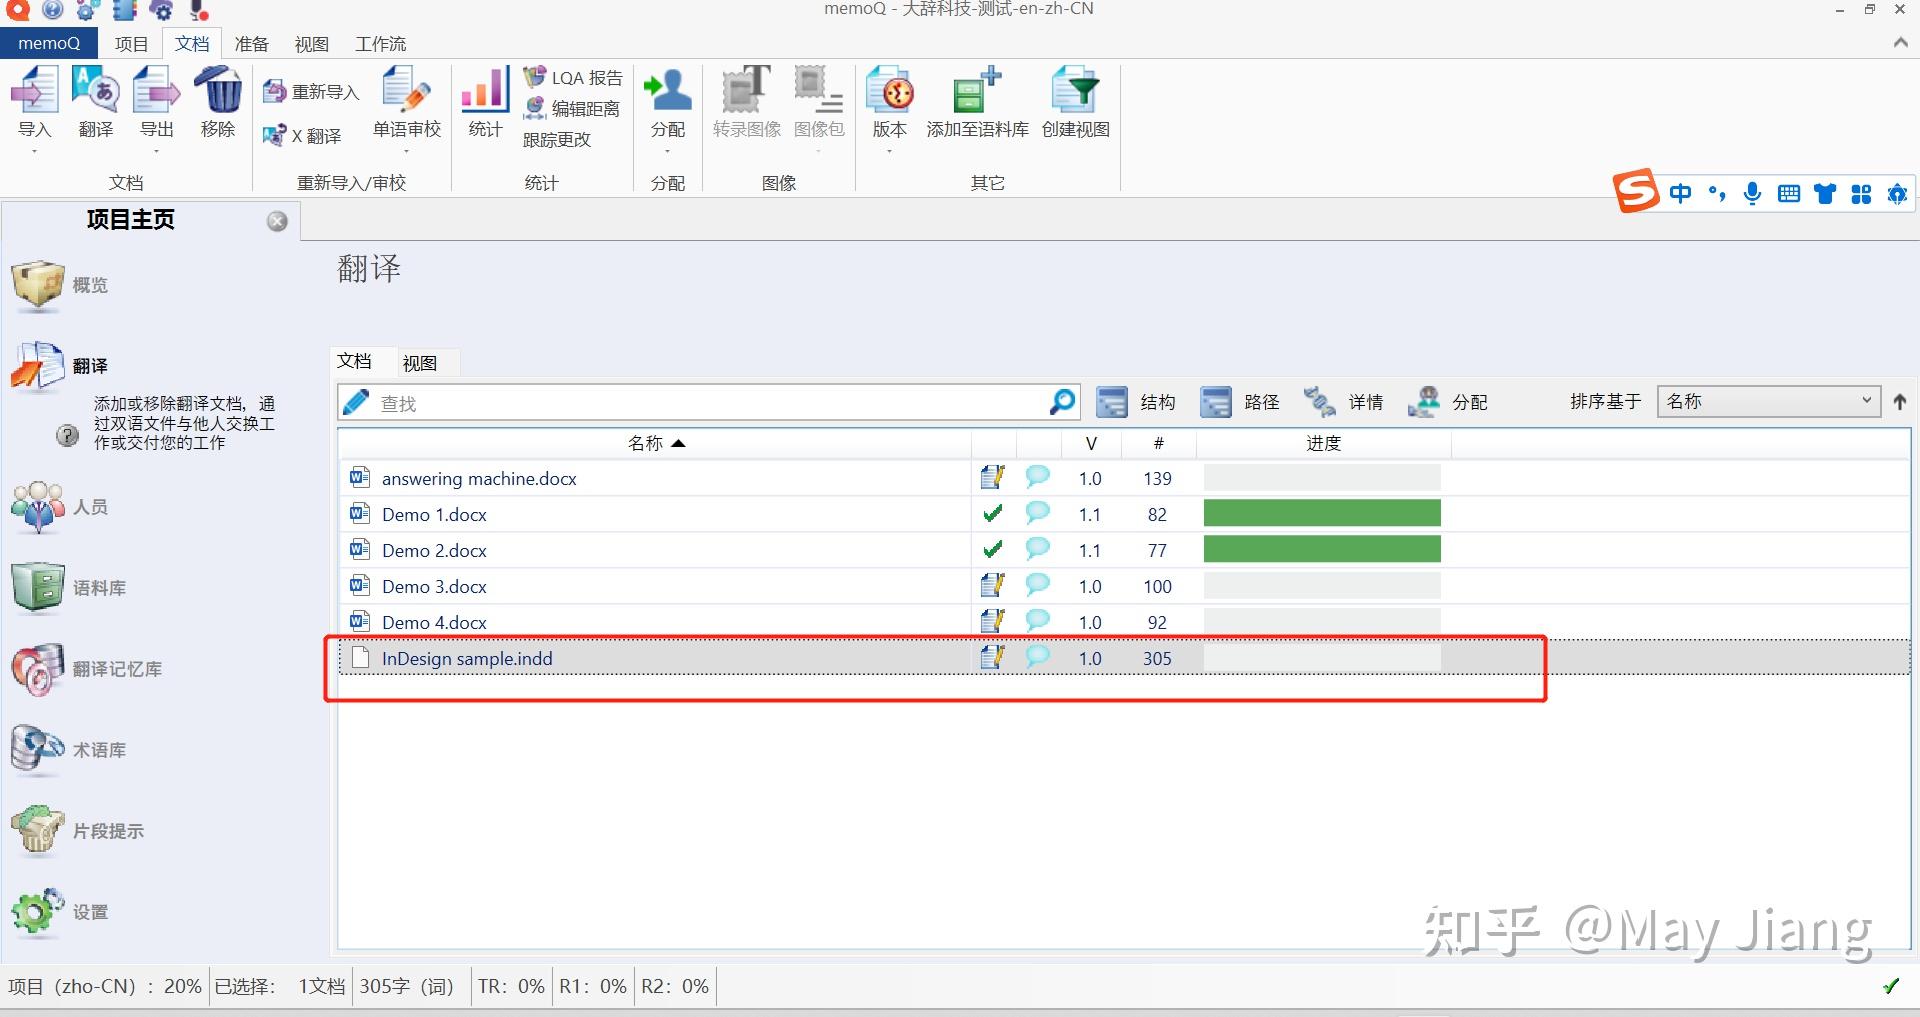1920x1017 pixels.
Task: Toggle the 详情 (Details) view option
Action: tap(1348, 401)
